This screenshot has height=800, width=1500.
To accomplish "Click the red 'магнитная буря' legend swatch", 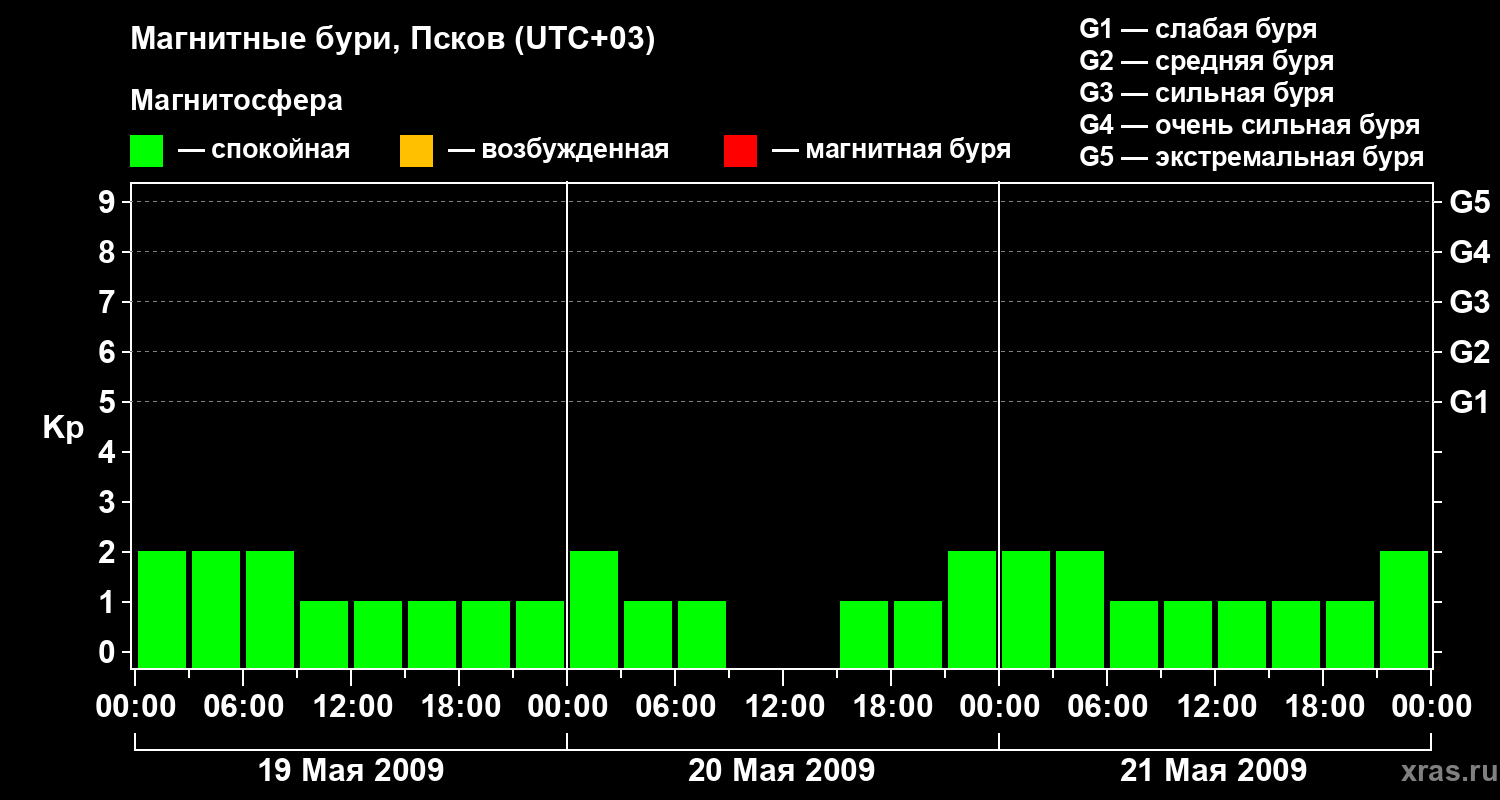I will (740, 151).
